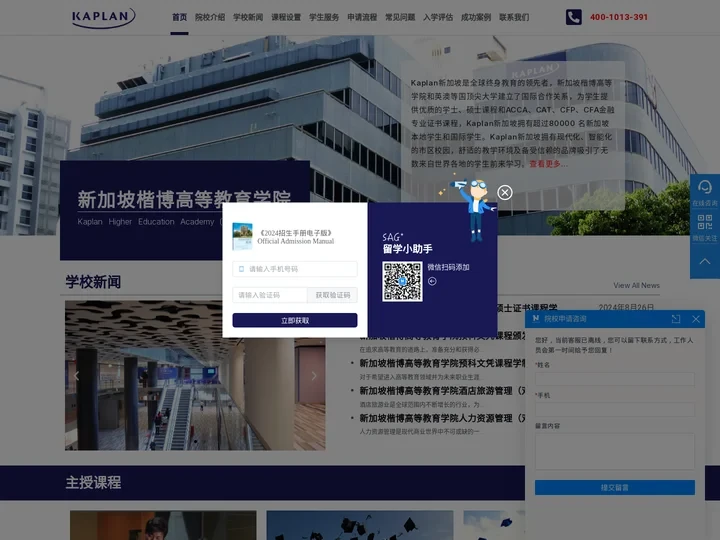The height and width of the screenshot is (540, 720).
Task: Open the View All News link
Action: coord(636,286)
